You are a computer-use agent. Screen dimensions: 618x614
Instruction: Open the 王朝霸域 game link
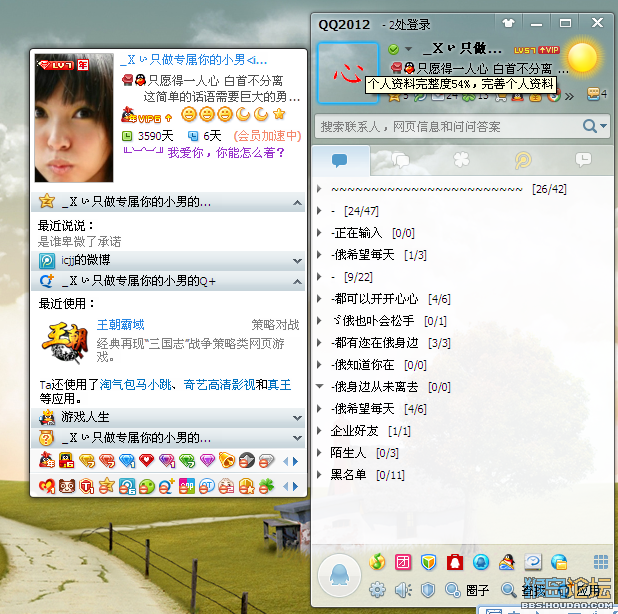point(121,325)
